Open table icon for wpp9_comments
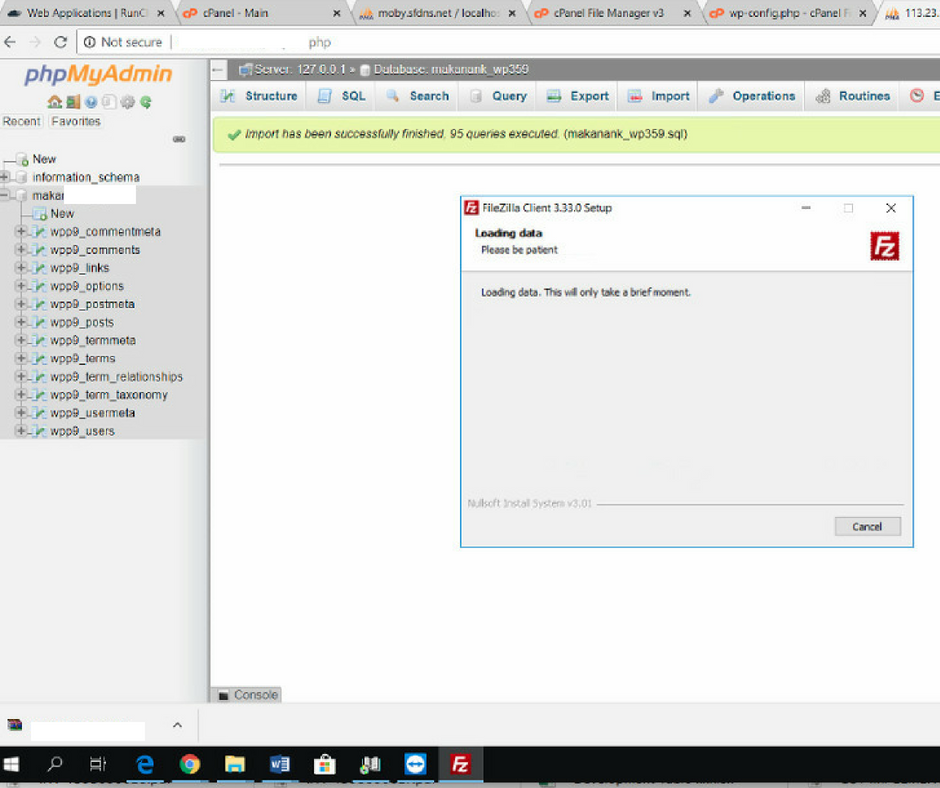 point(40,249)
